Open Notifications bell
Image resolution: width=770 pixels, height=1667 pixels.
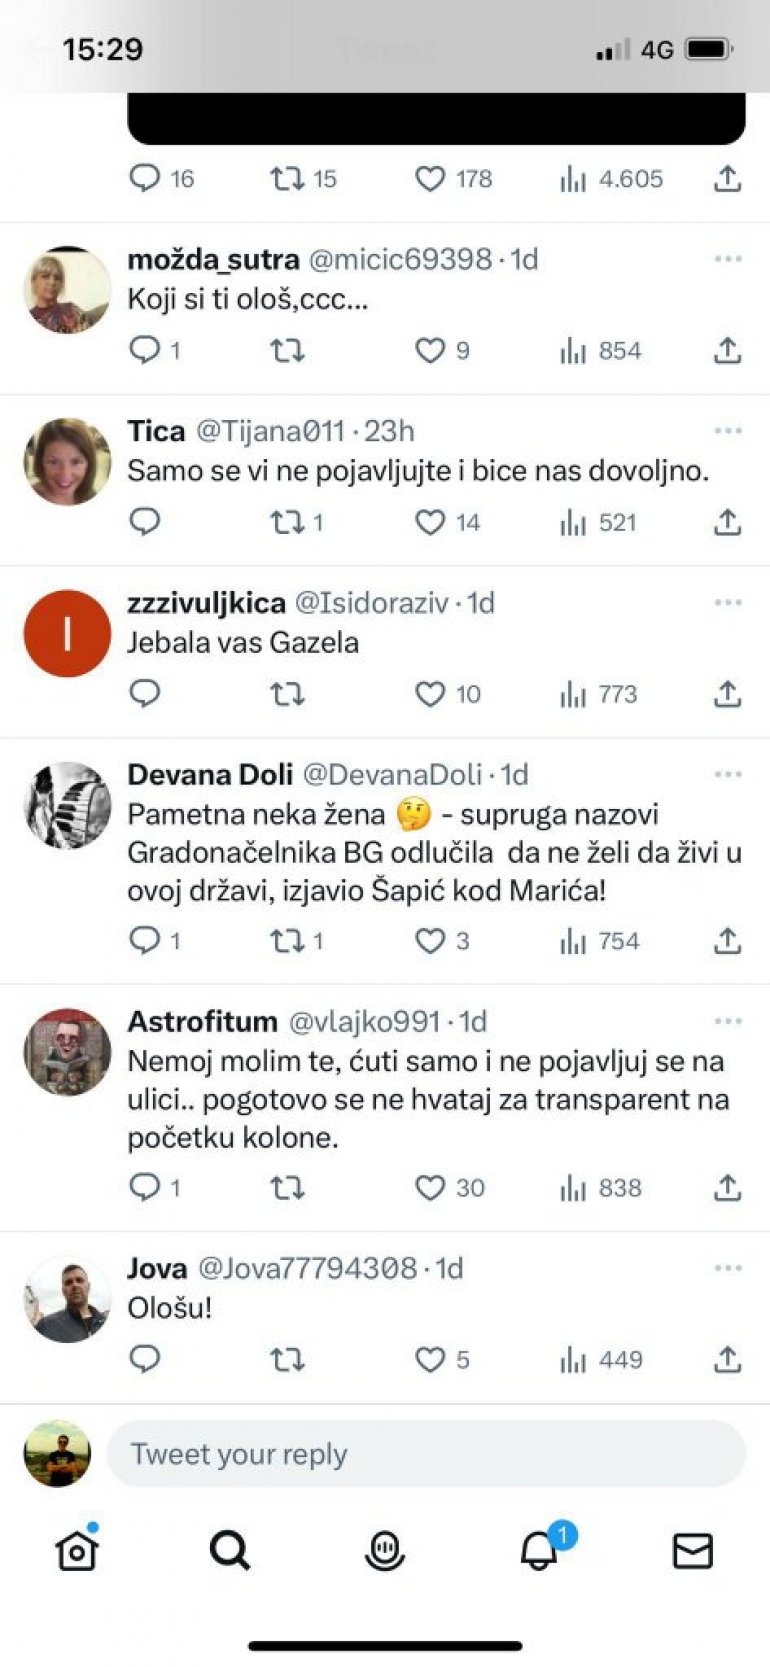point(540,1551)
